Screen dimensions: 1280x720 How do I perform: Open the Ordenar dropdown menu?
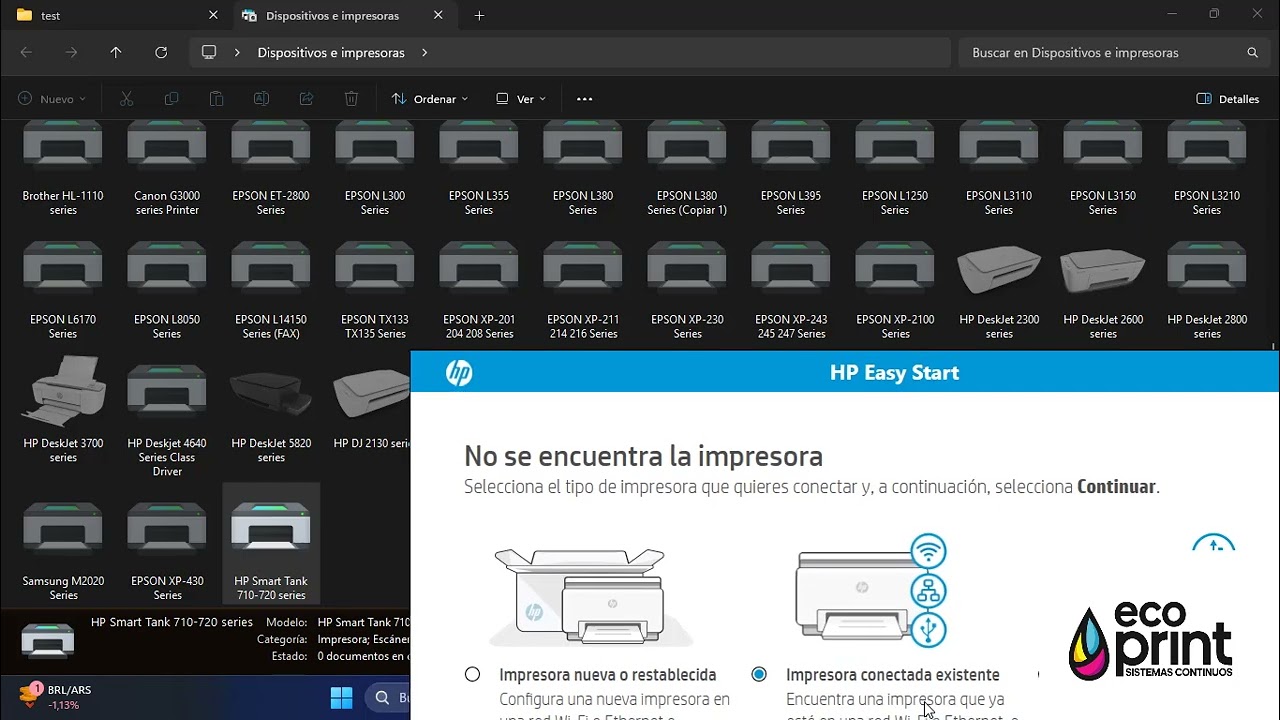click(430, 99)
